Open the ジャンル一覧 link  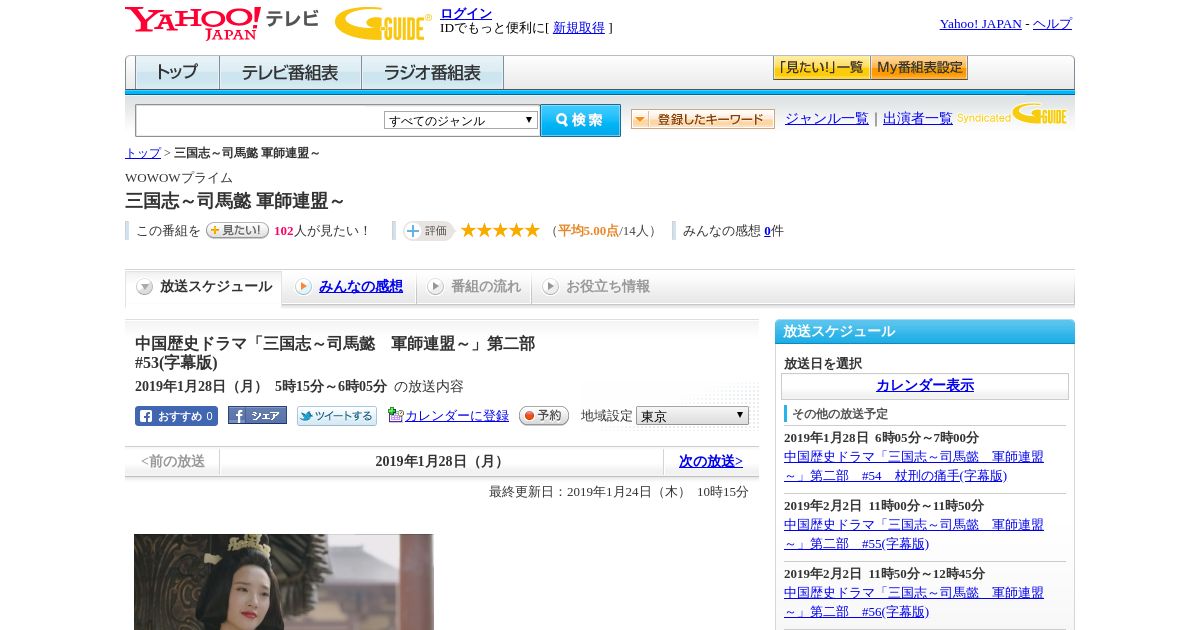click(827, 119)
